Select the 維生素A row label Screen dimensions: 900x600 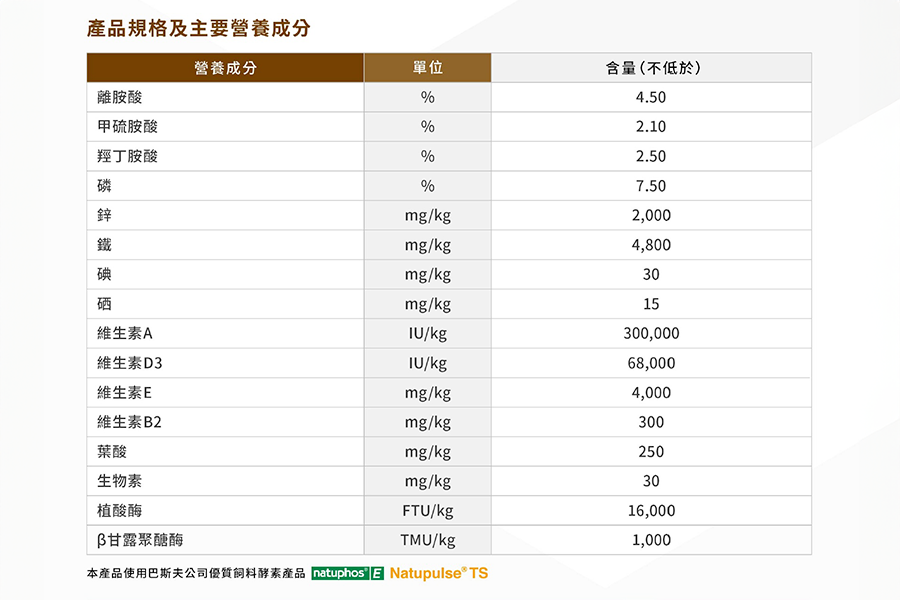124,333
